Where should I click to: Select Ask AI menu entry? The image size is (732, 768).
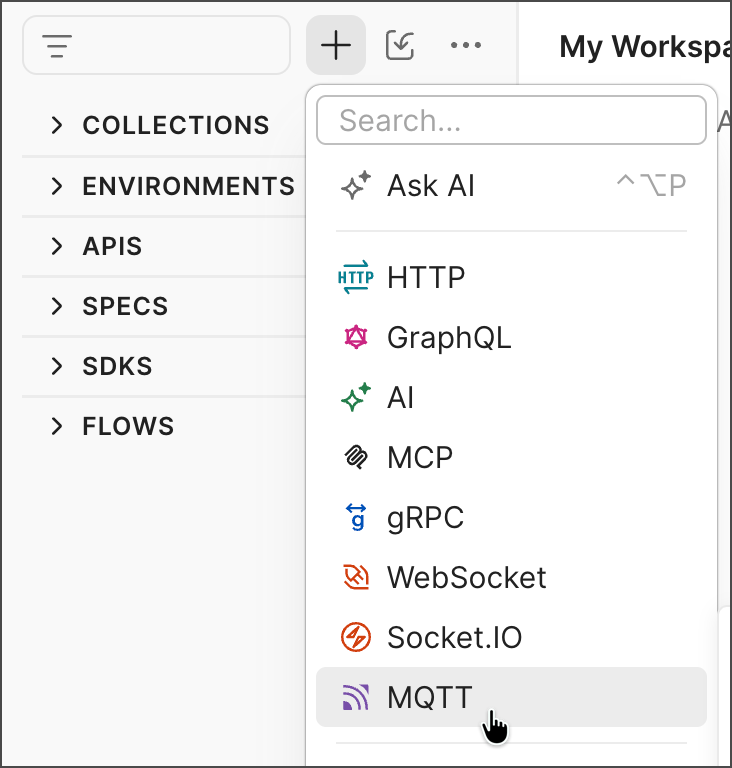[x=512, y=186]
